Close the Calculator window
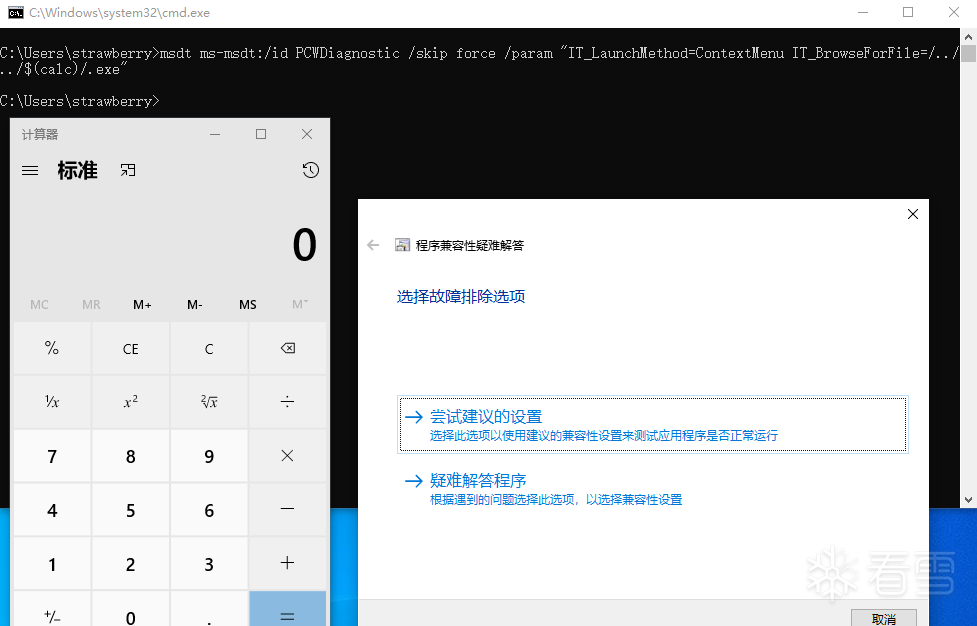977x626 pixels. coord(307,134)
